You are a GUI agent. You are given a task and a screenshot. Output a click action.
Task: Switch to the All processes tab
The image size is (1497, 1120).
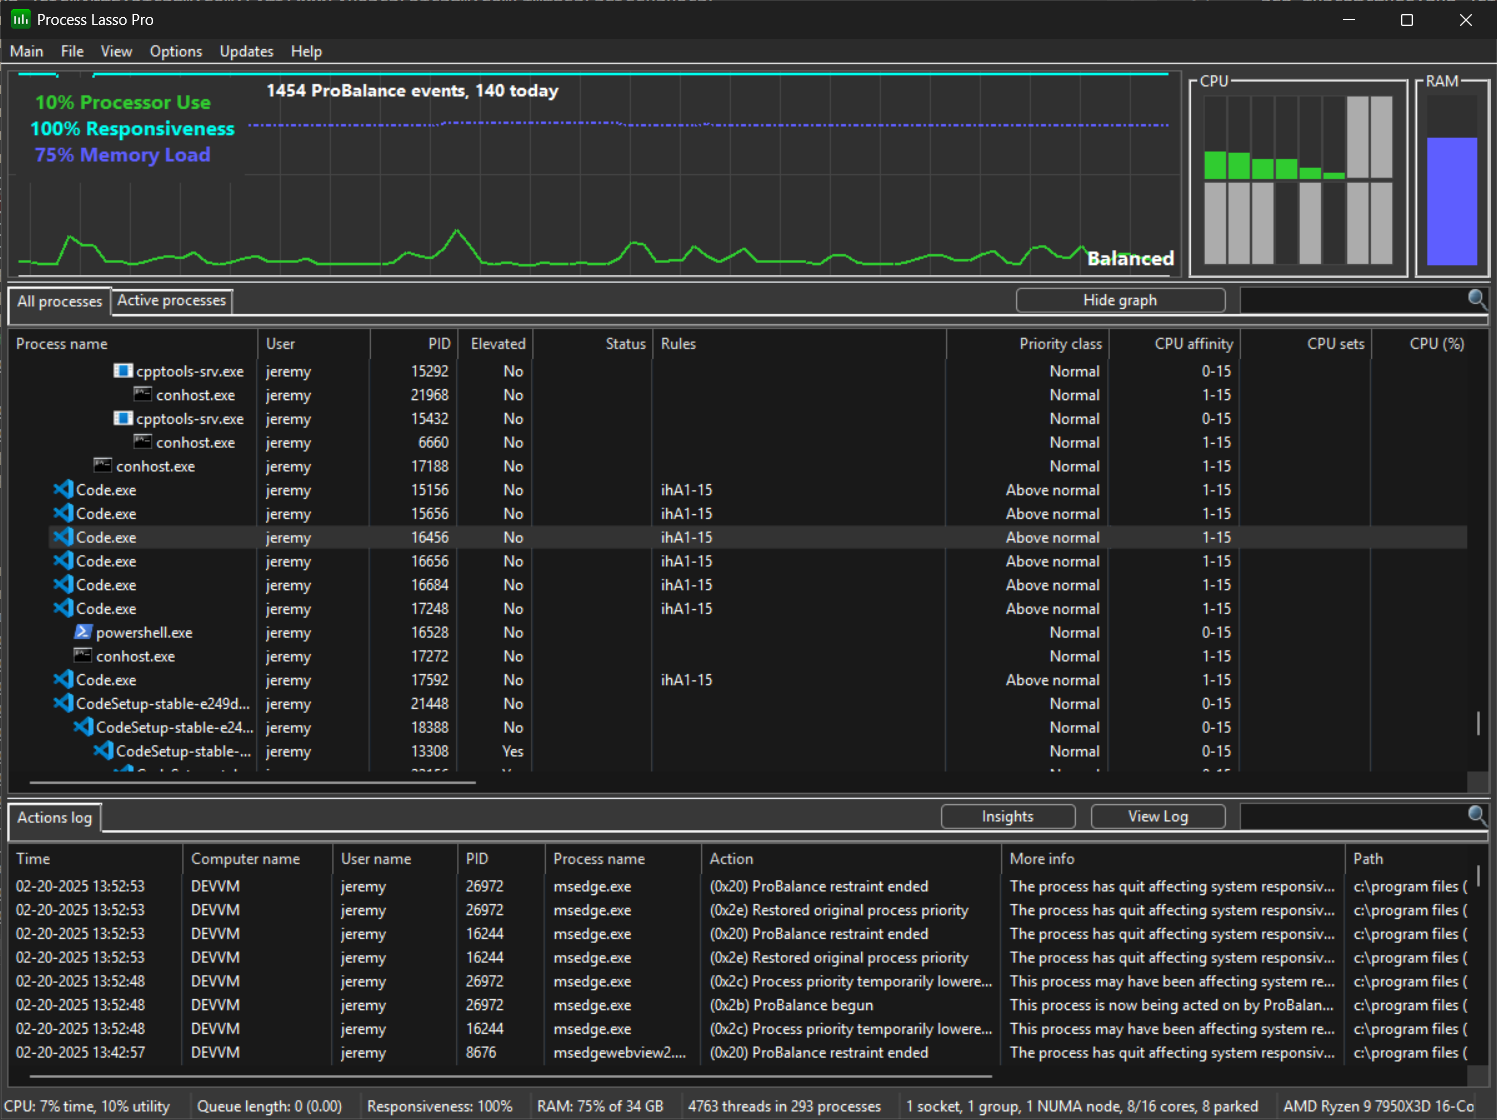tap(60, 301)
